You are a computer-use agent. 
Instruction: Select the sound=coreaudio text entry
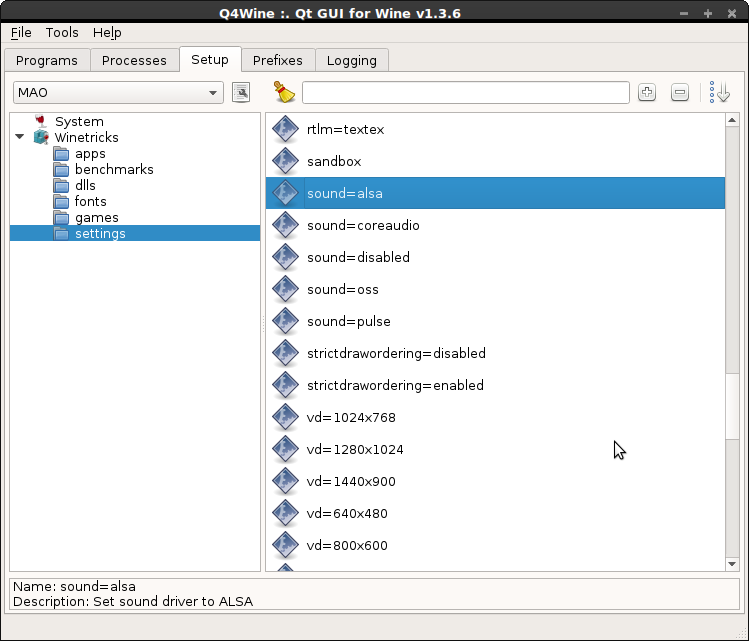tap(363, 225)
